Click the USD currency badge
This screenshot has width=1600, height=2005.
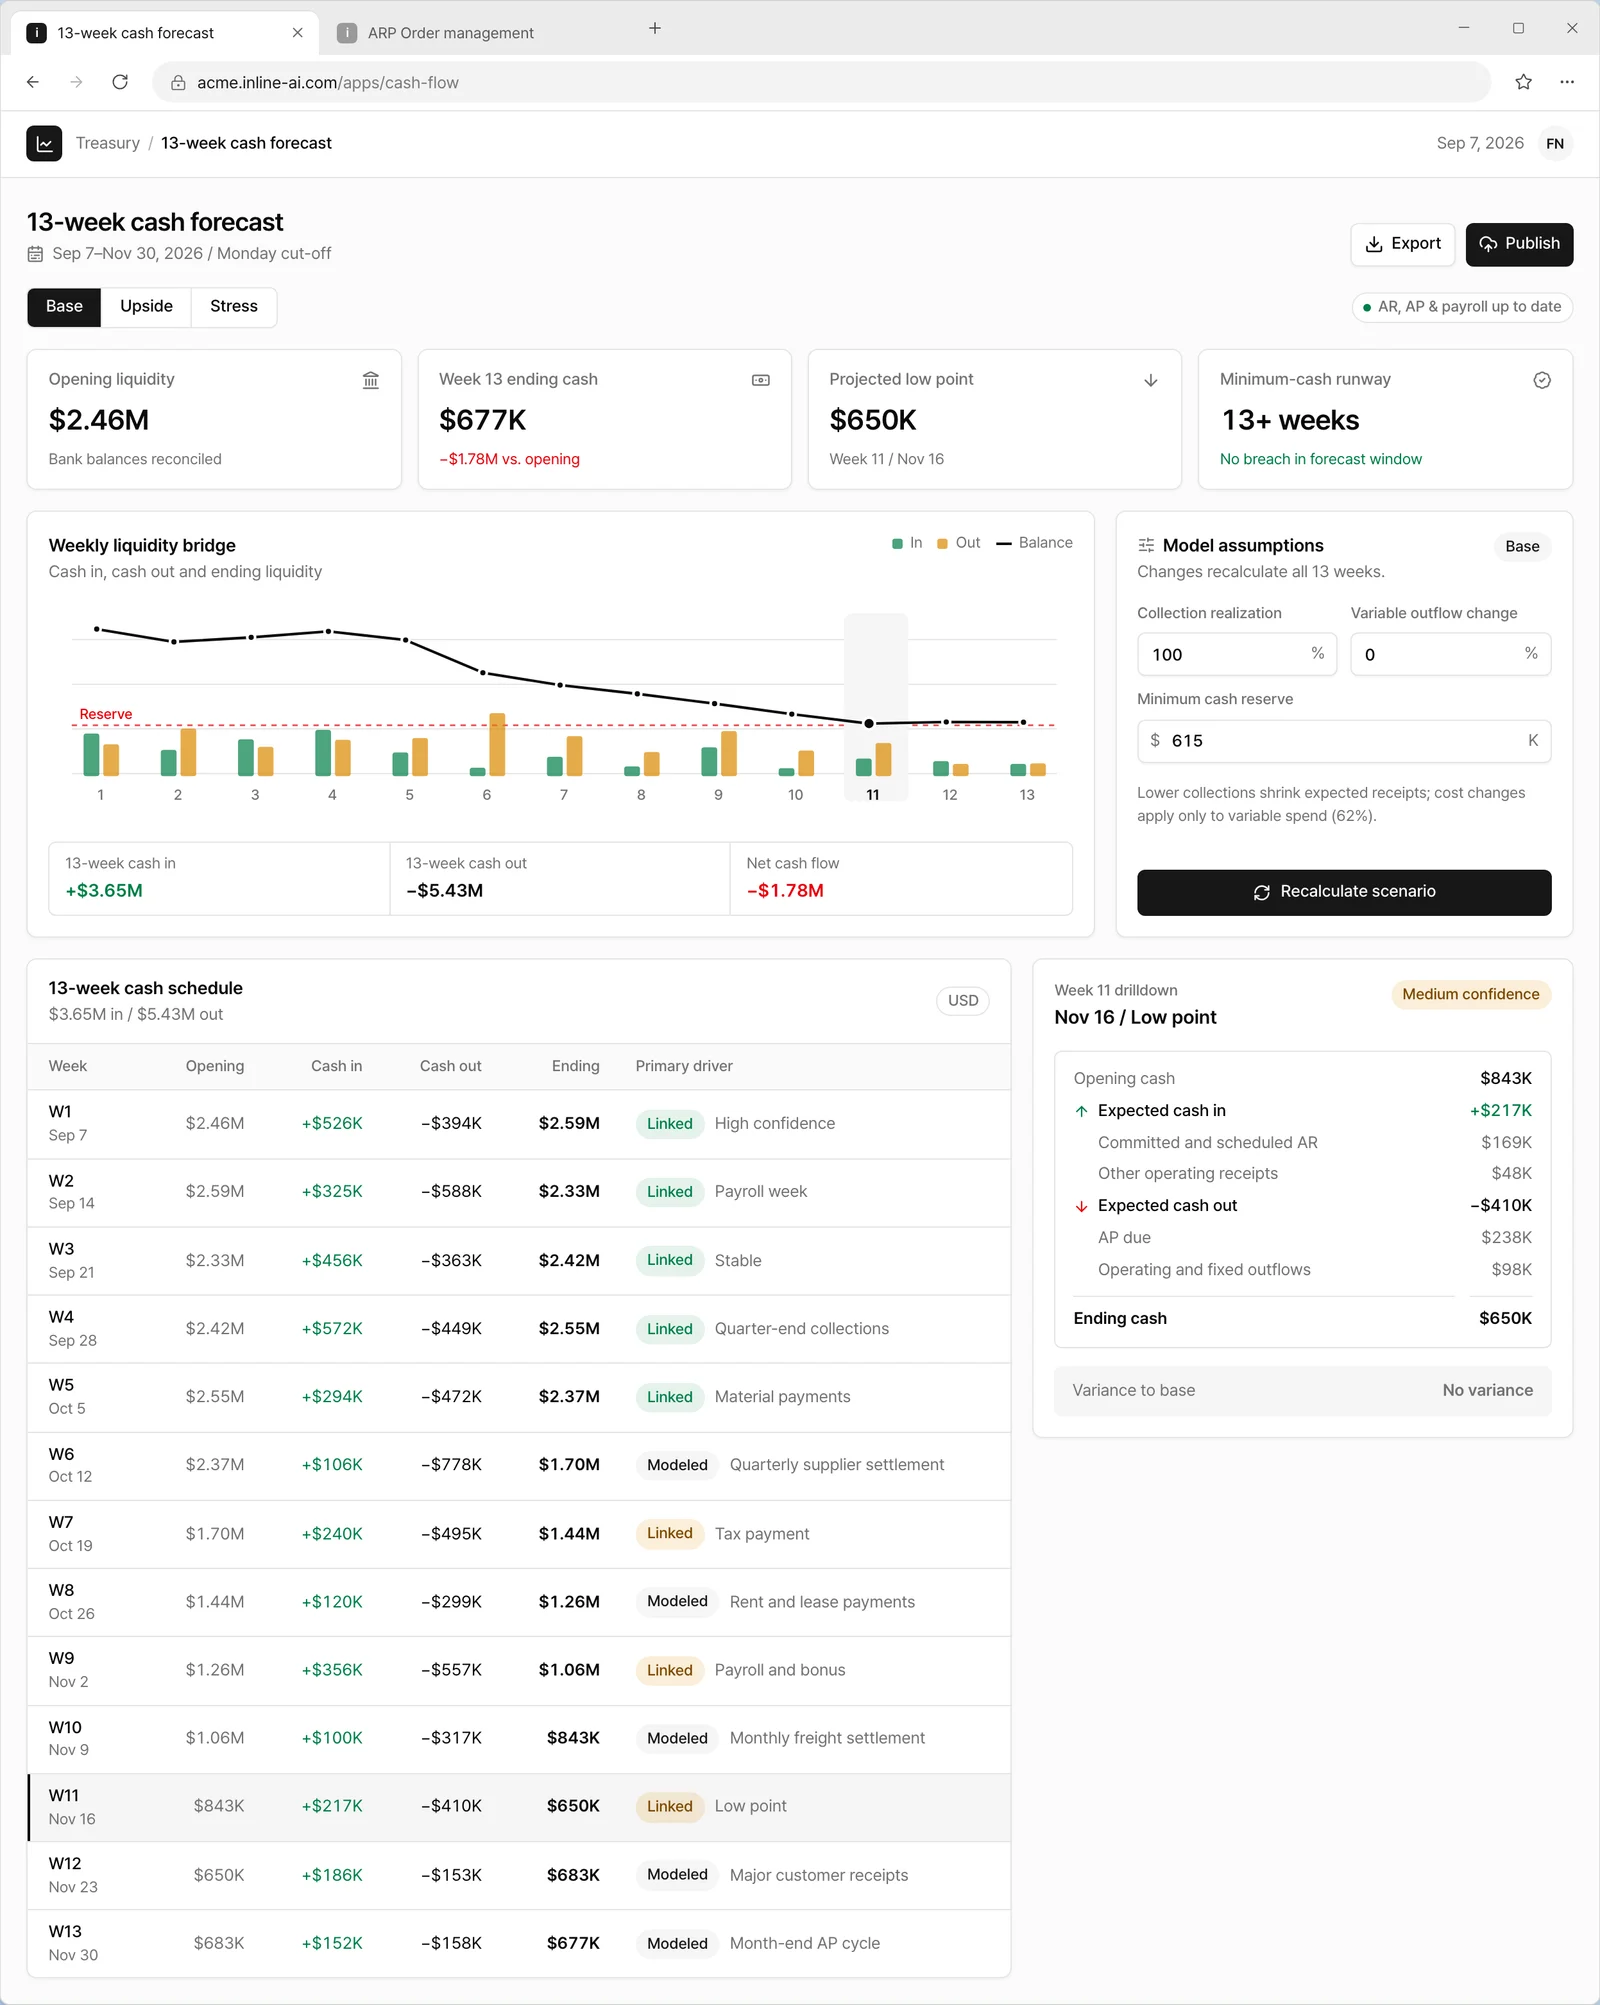[x=963, y=1001]
